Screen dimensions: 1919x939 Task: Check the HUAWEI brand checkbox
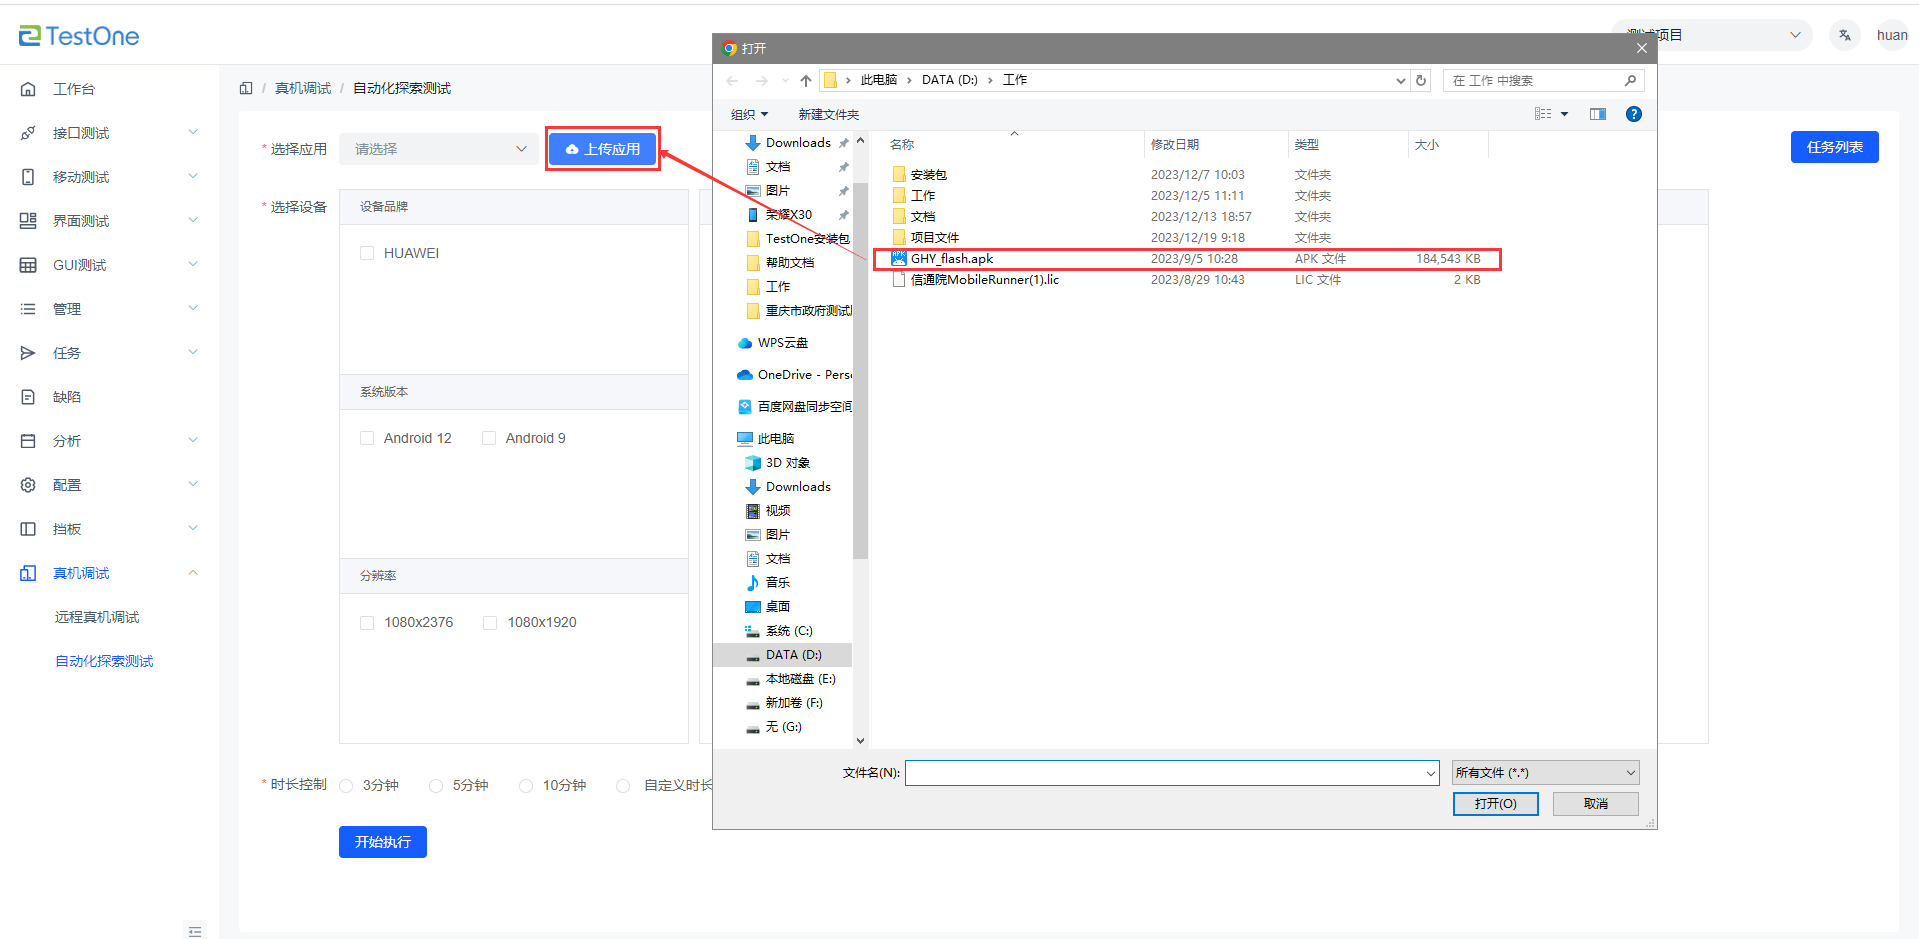[367, 254]
